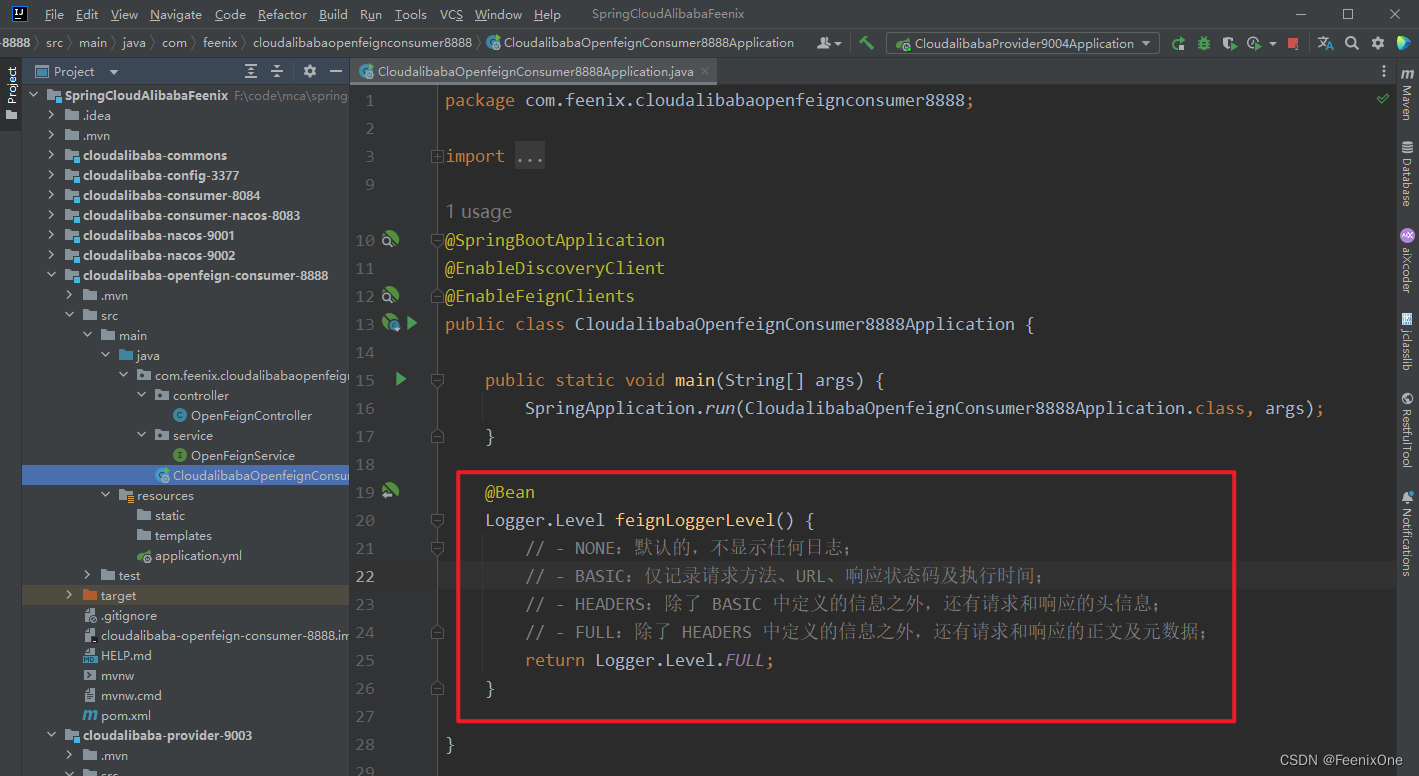The image size is (1419, 776).
Task: Open dropdown arrow beside profiler run icon
Action: click(1272, 44)
